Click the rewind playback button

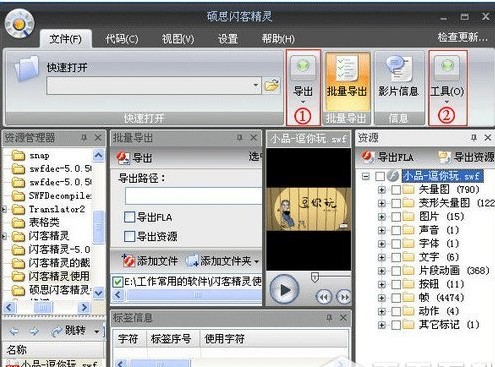(324, 297)
